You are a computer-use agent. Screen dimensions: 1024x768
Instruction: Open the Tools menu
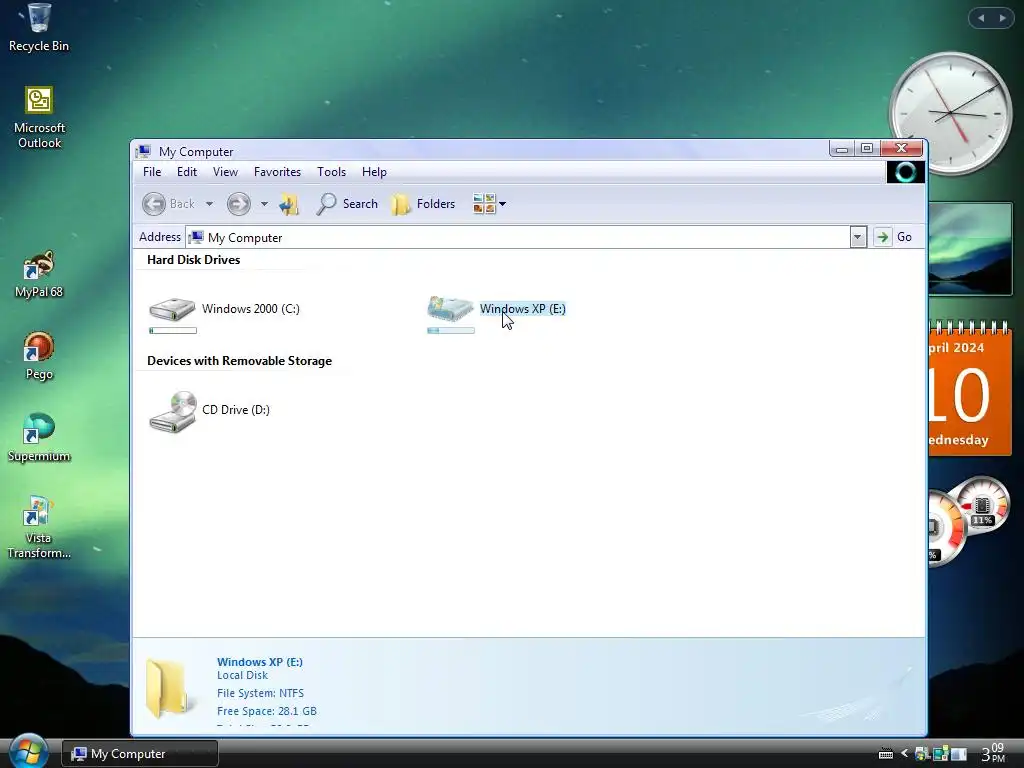point(332,172)
